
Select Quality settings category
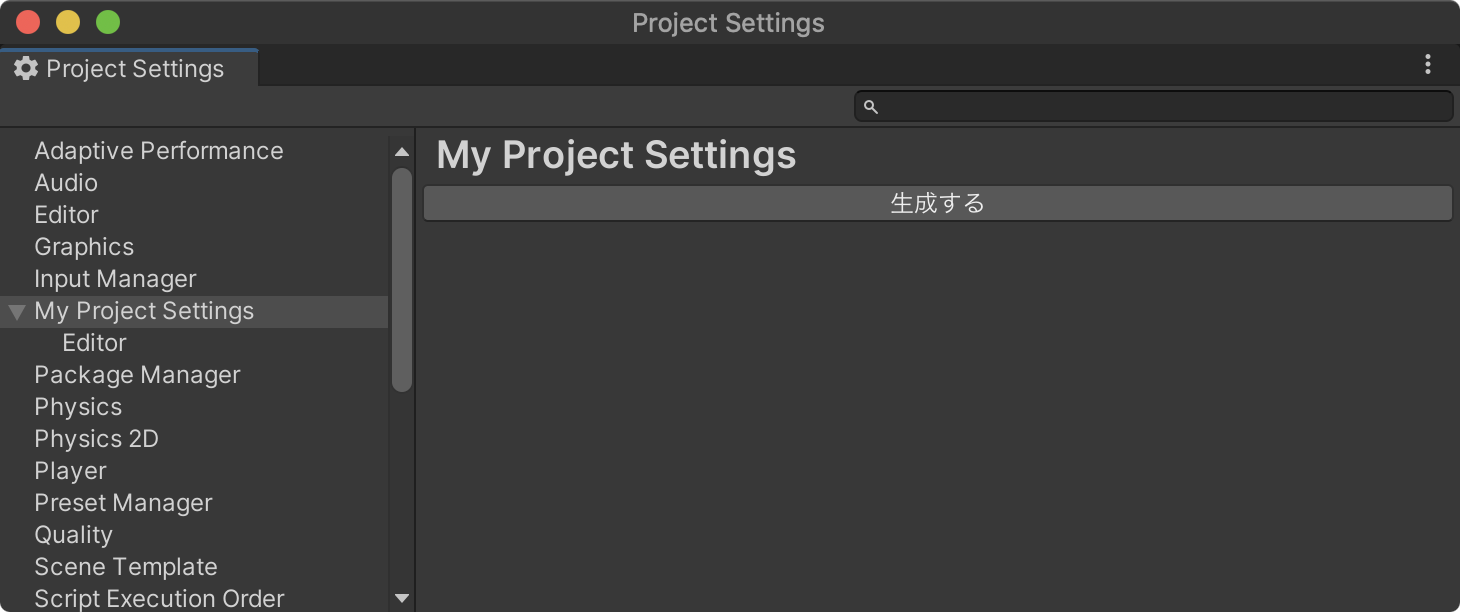[73, 535]
